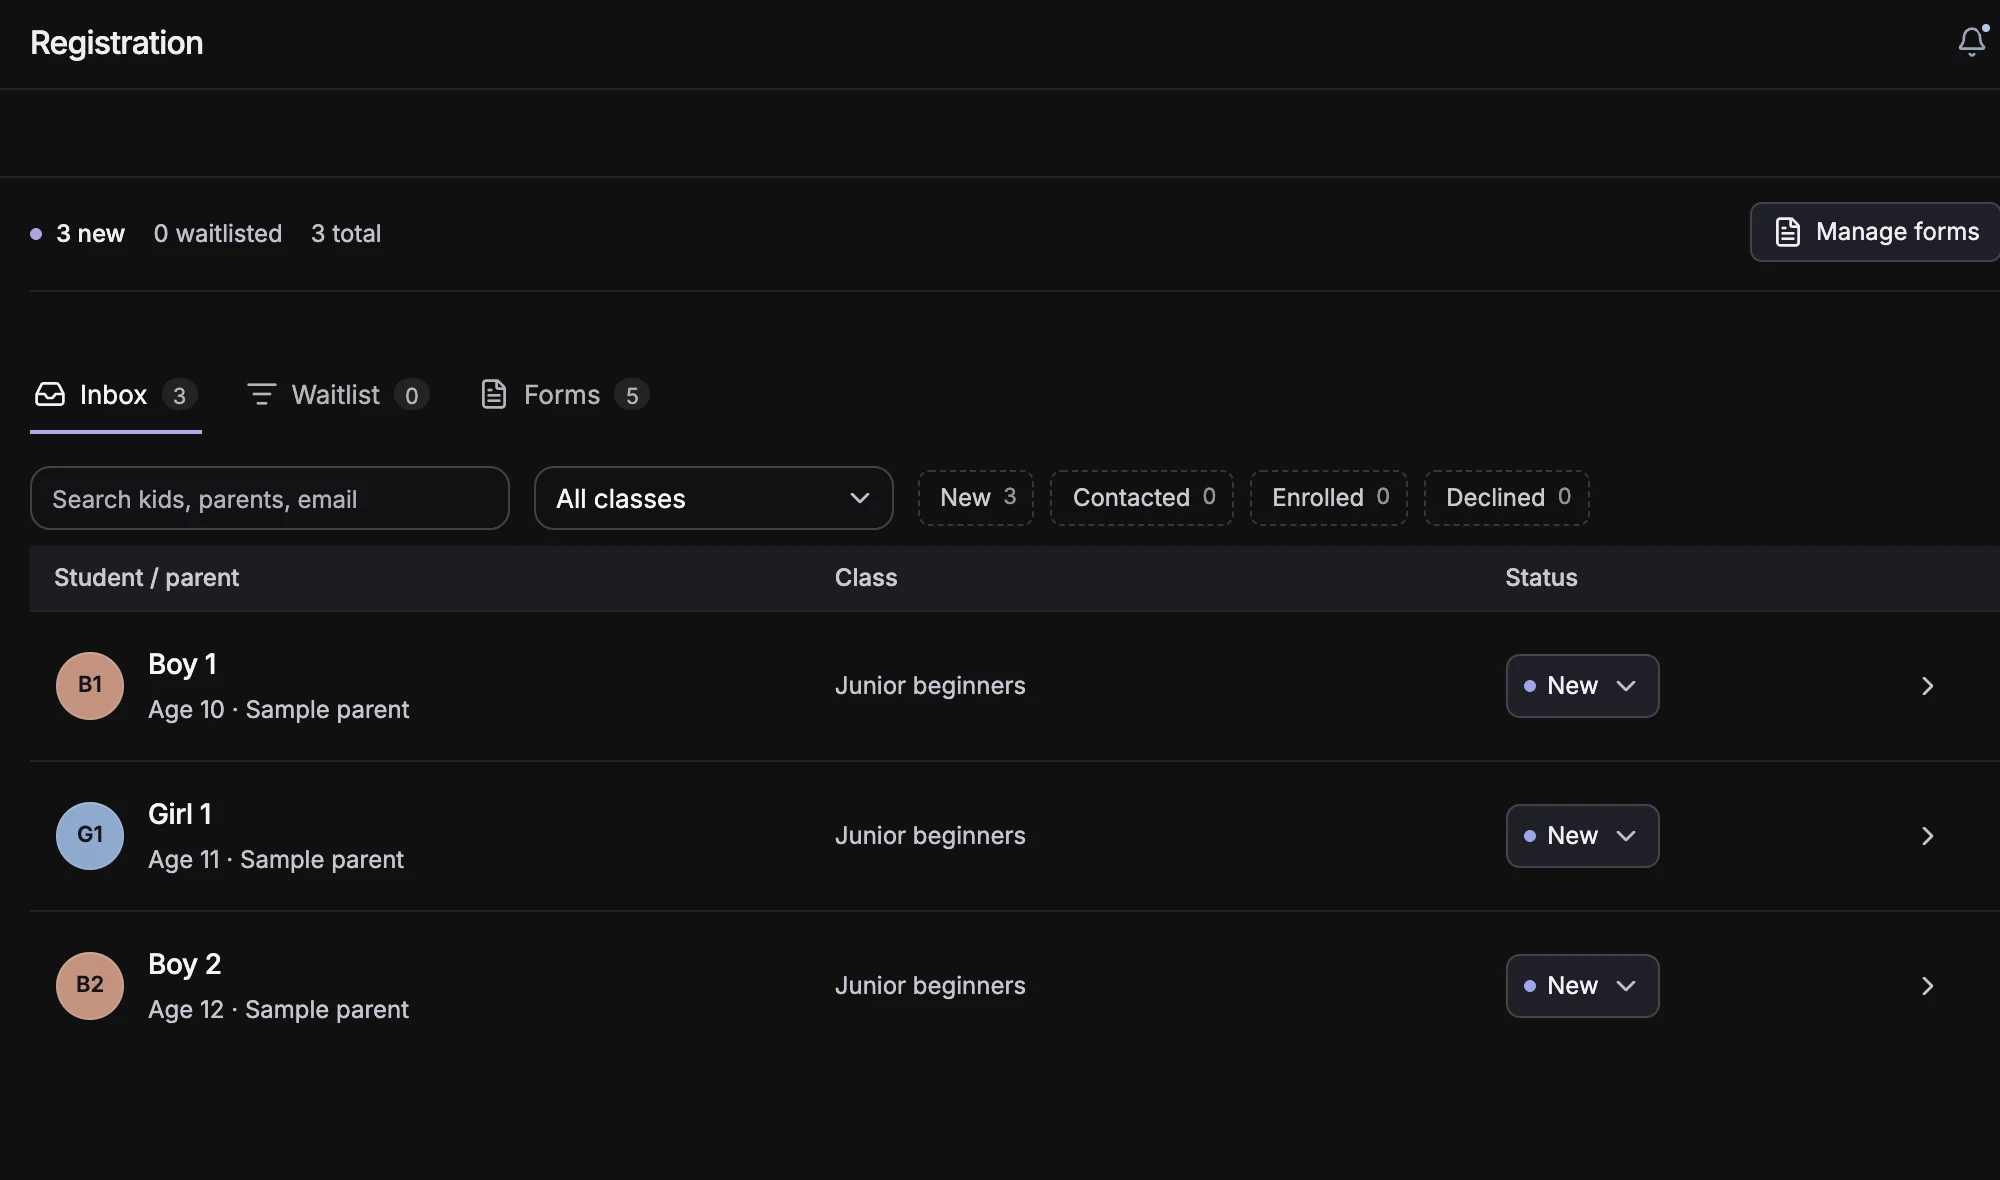
Task: Open the notifications bell
Action: coord(1972,42)
